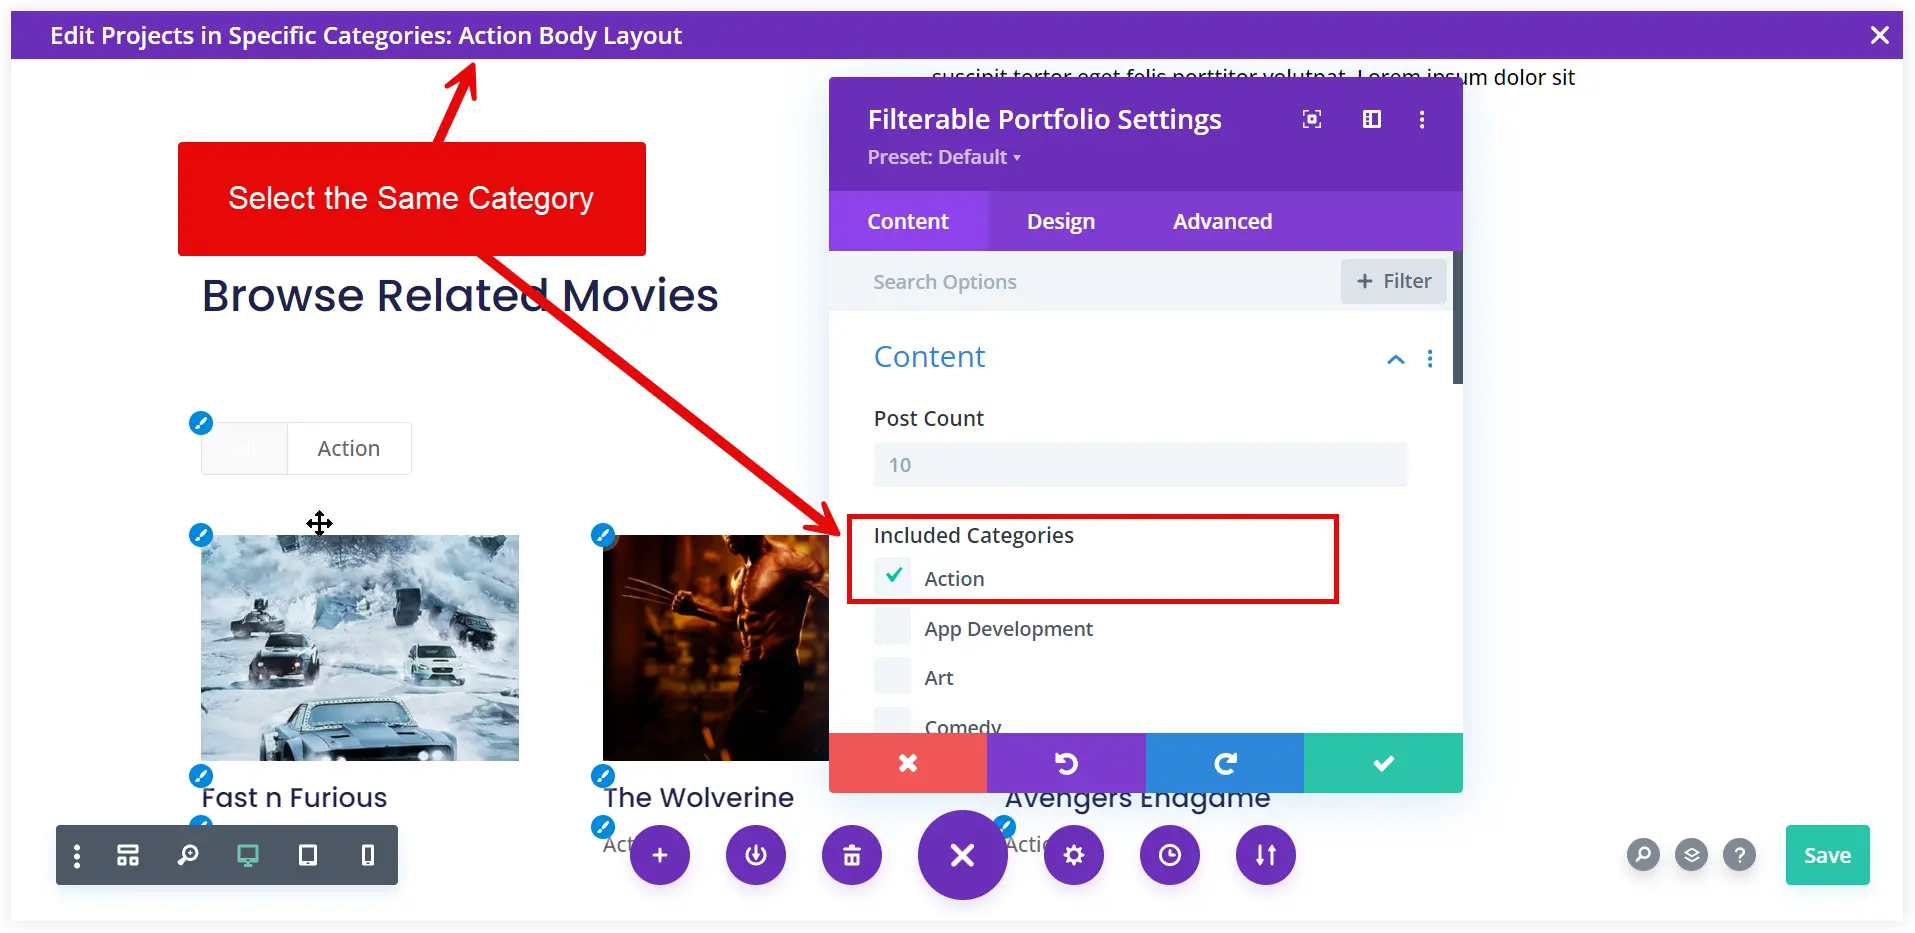Open Content section options menu
1915x933 pixels.
(1430, 359)
